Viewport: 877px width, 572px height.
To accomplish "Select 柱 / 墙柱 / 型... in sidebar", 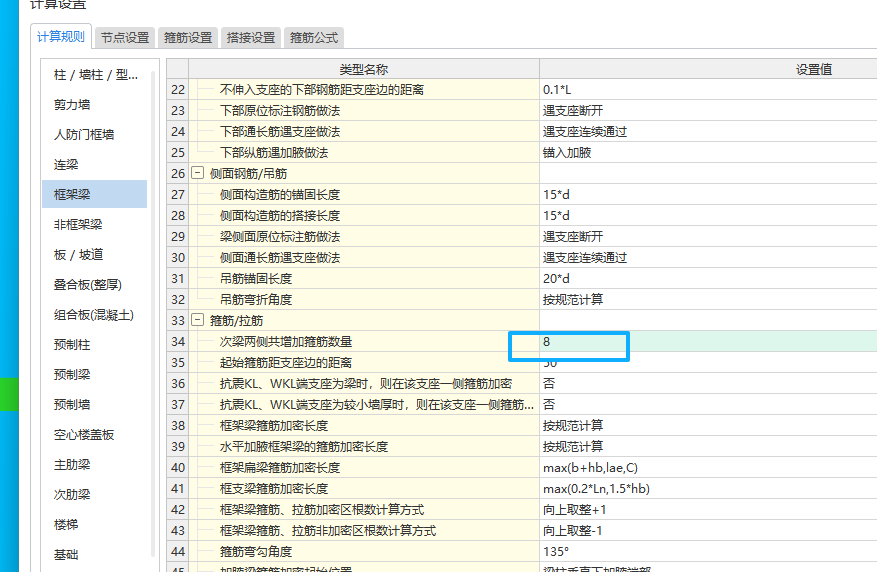I will click(95, 75).
